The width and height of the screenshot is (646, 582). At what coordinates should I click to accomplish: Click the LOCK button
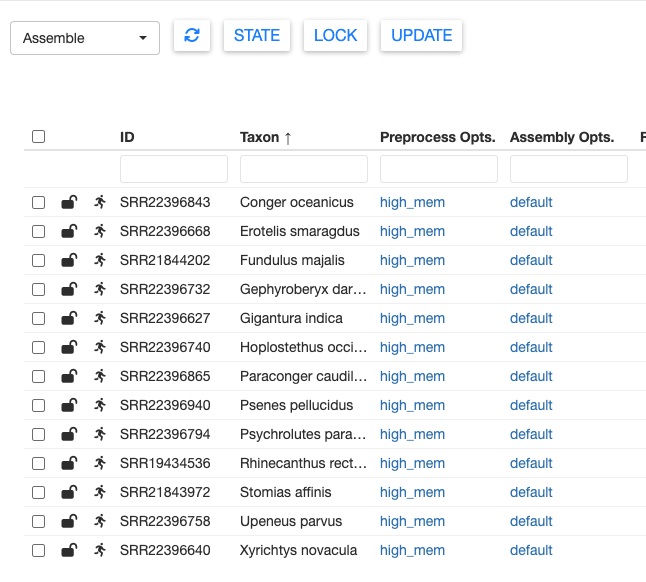(x=335, y=35)
